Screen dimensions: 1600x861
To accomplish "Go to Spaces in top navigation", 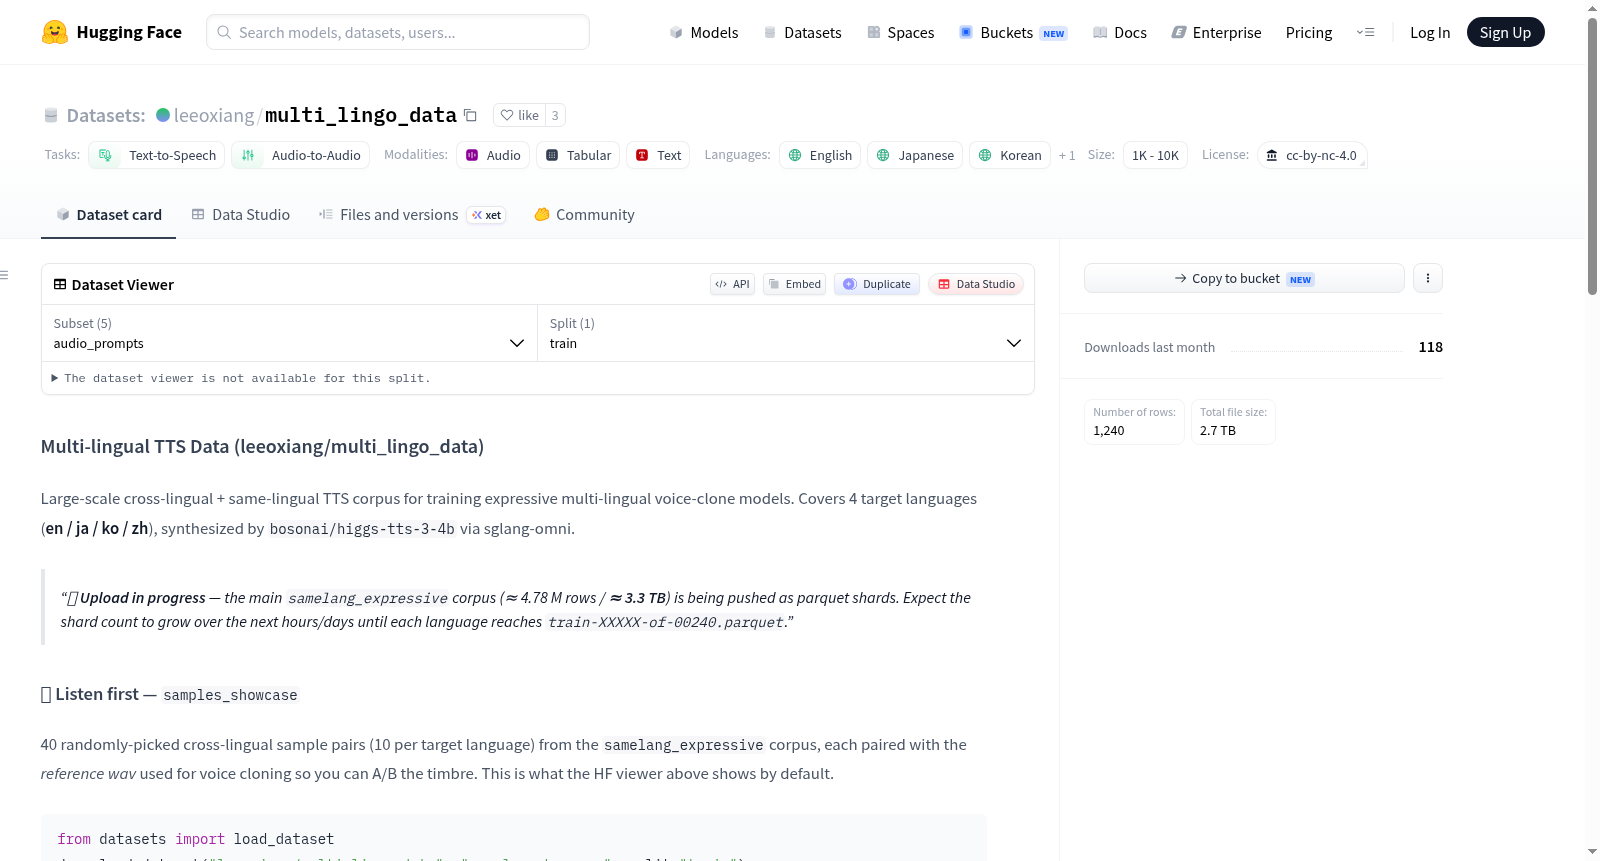I will pos(900,32).
